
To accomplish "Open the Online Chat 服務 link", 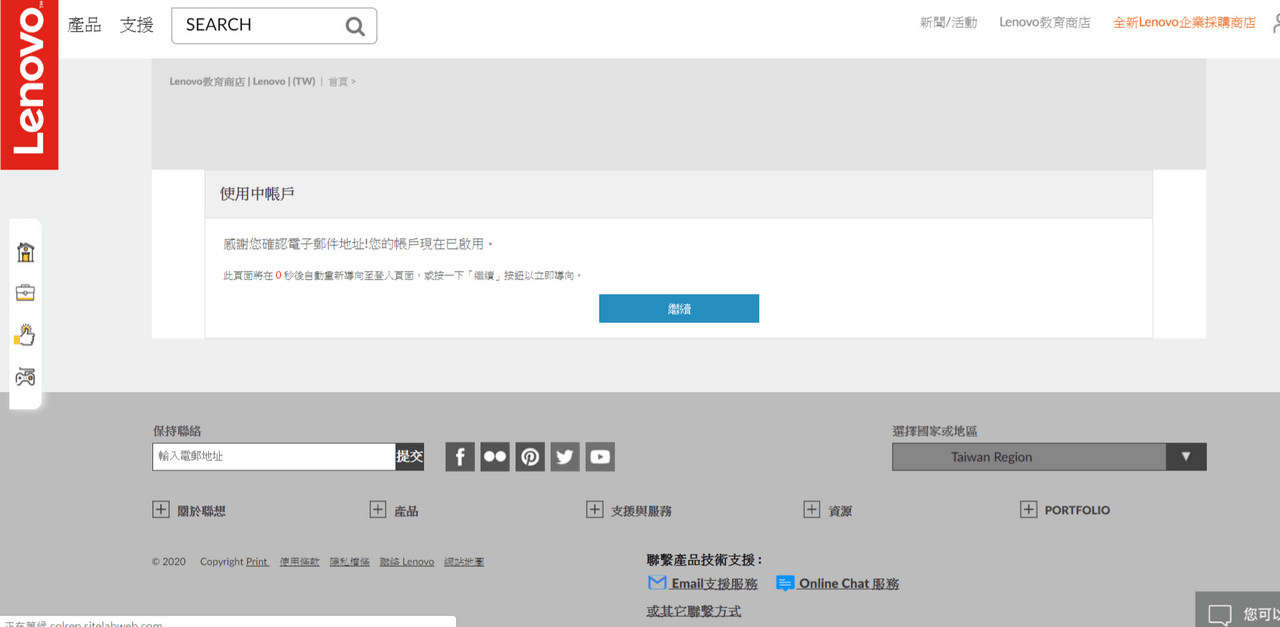I will [838, 584].
